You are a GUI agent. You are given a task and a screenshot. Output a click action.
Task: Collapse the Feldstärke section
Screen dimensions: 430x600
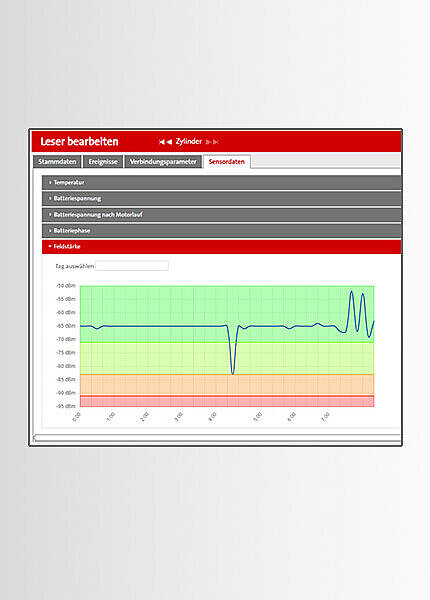click(x=222, y=247)
